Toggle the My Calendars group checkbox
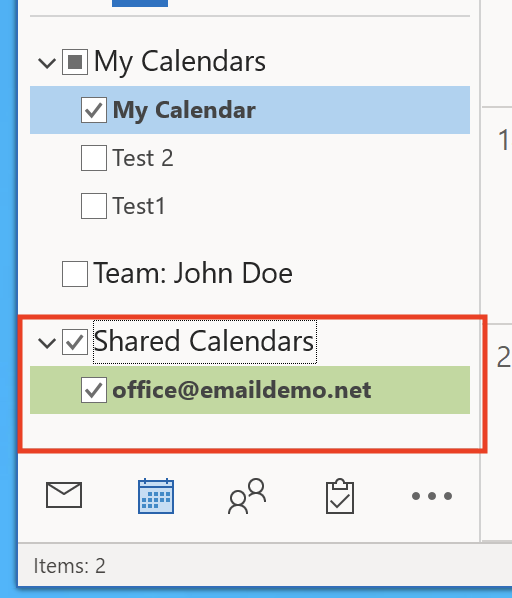This screenshot has width=512, height=598. tap(75, 61)
